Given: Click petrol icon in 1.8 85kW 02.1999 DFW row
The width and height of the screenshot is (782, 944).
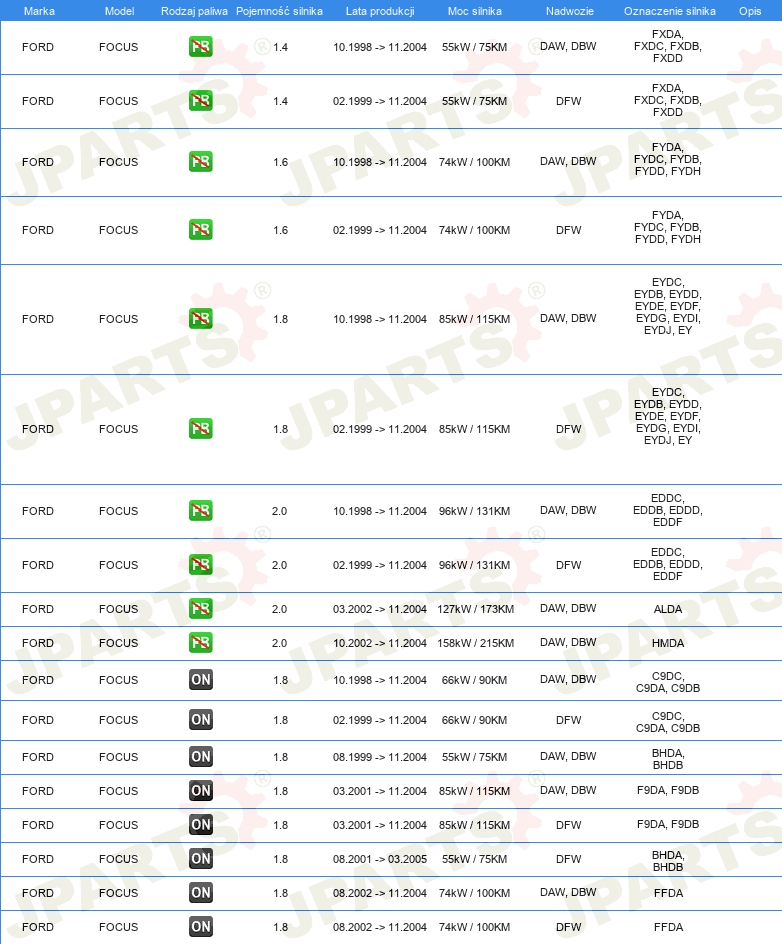Looking at the screenshot, I should [200, 429].
